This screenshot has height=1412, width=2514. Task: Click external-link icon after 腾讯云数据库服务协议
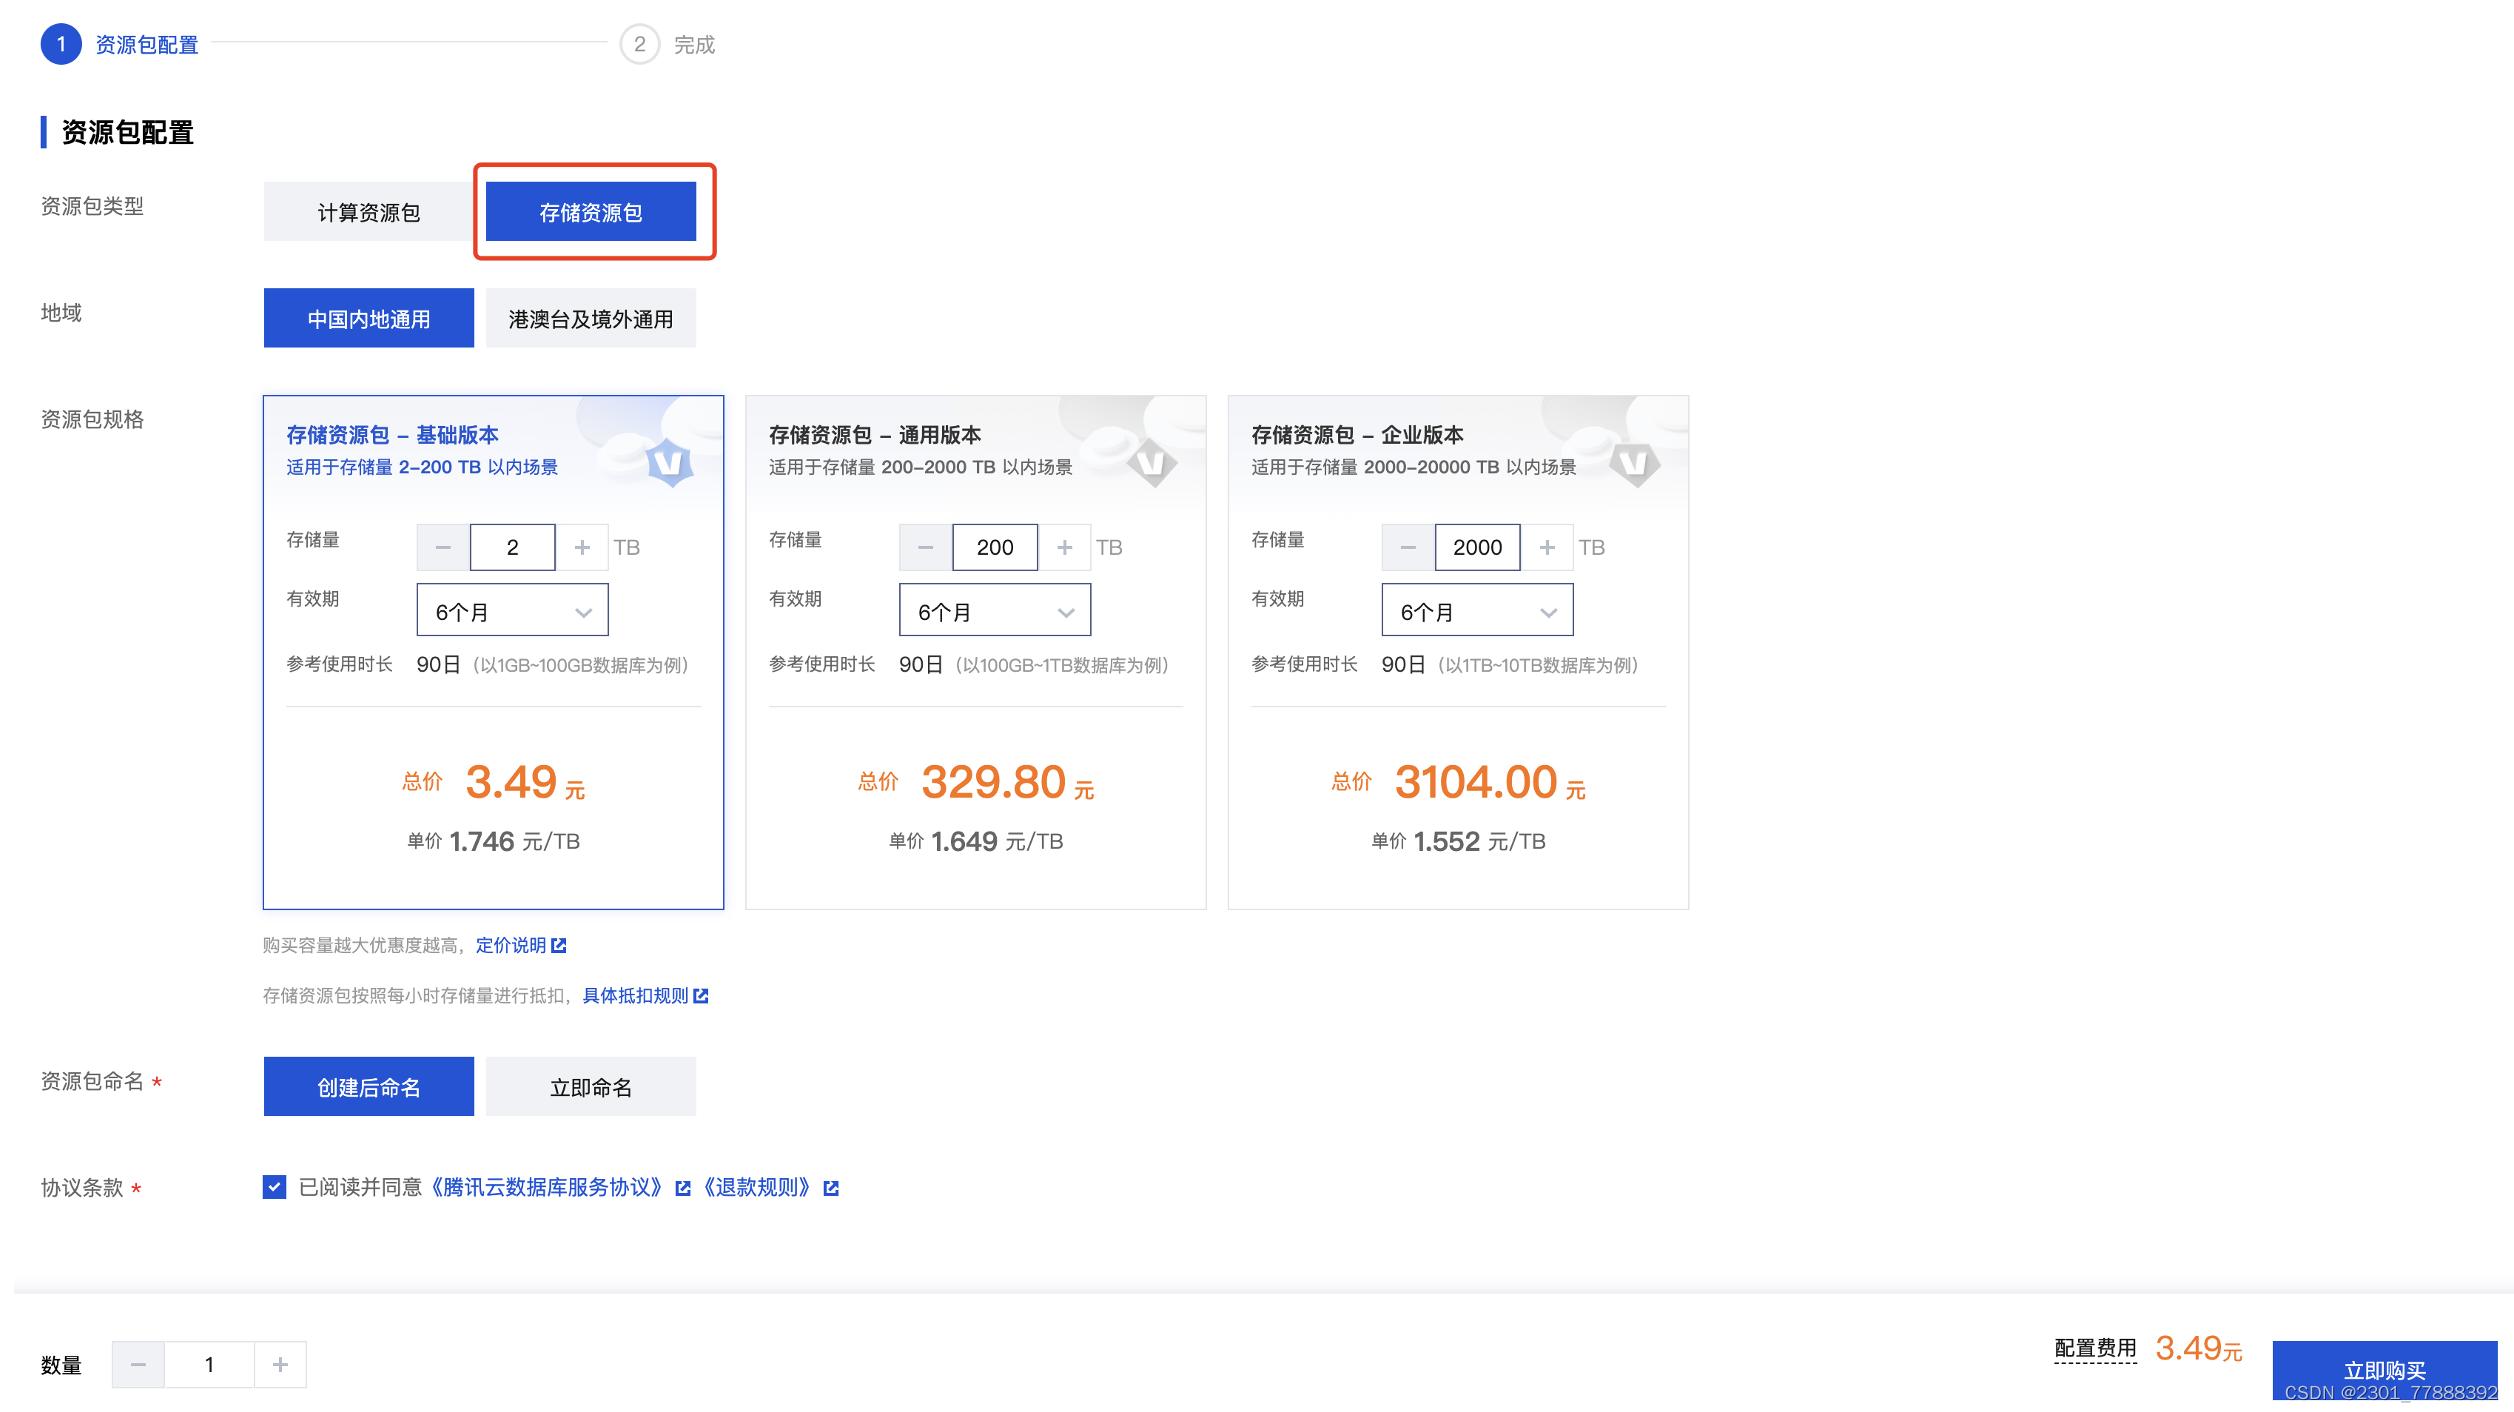point(683,1188)
